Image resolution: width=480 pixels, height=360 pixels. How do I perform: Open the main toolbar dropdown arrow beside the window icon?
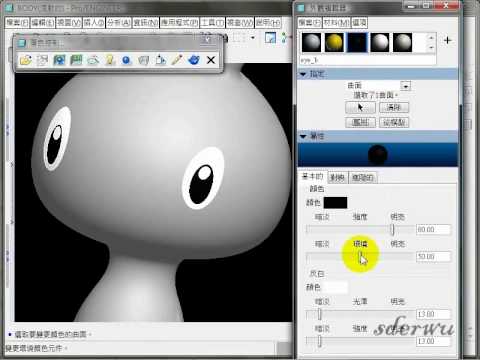253,37
